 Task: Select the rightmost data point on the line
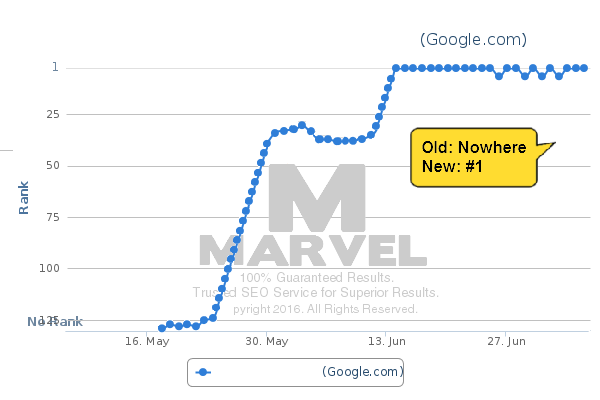[584, 68]
